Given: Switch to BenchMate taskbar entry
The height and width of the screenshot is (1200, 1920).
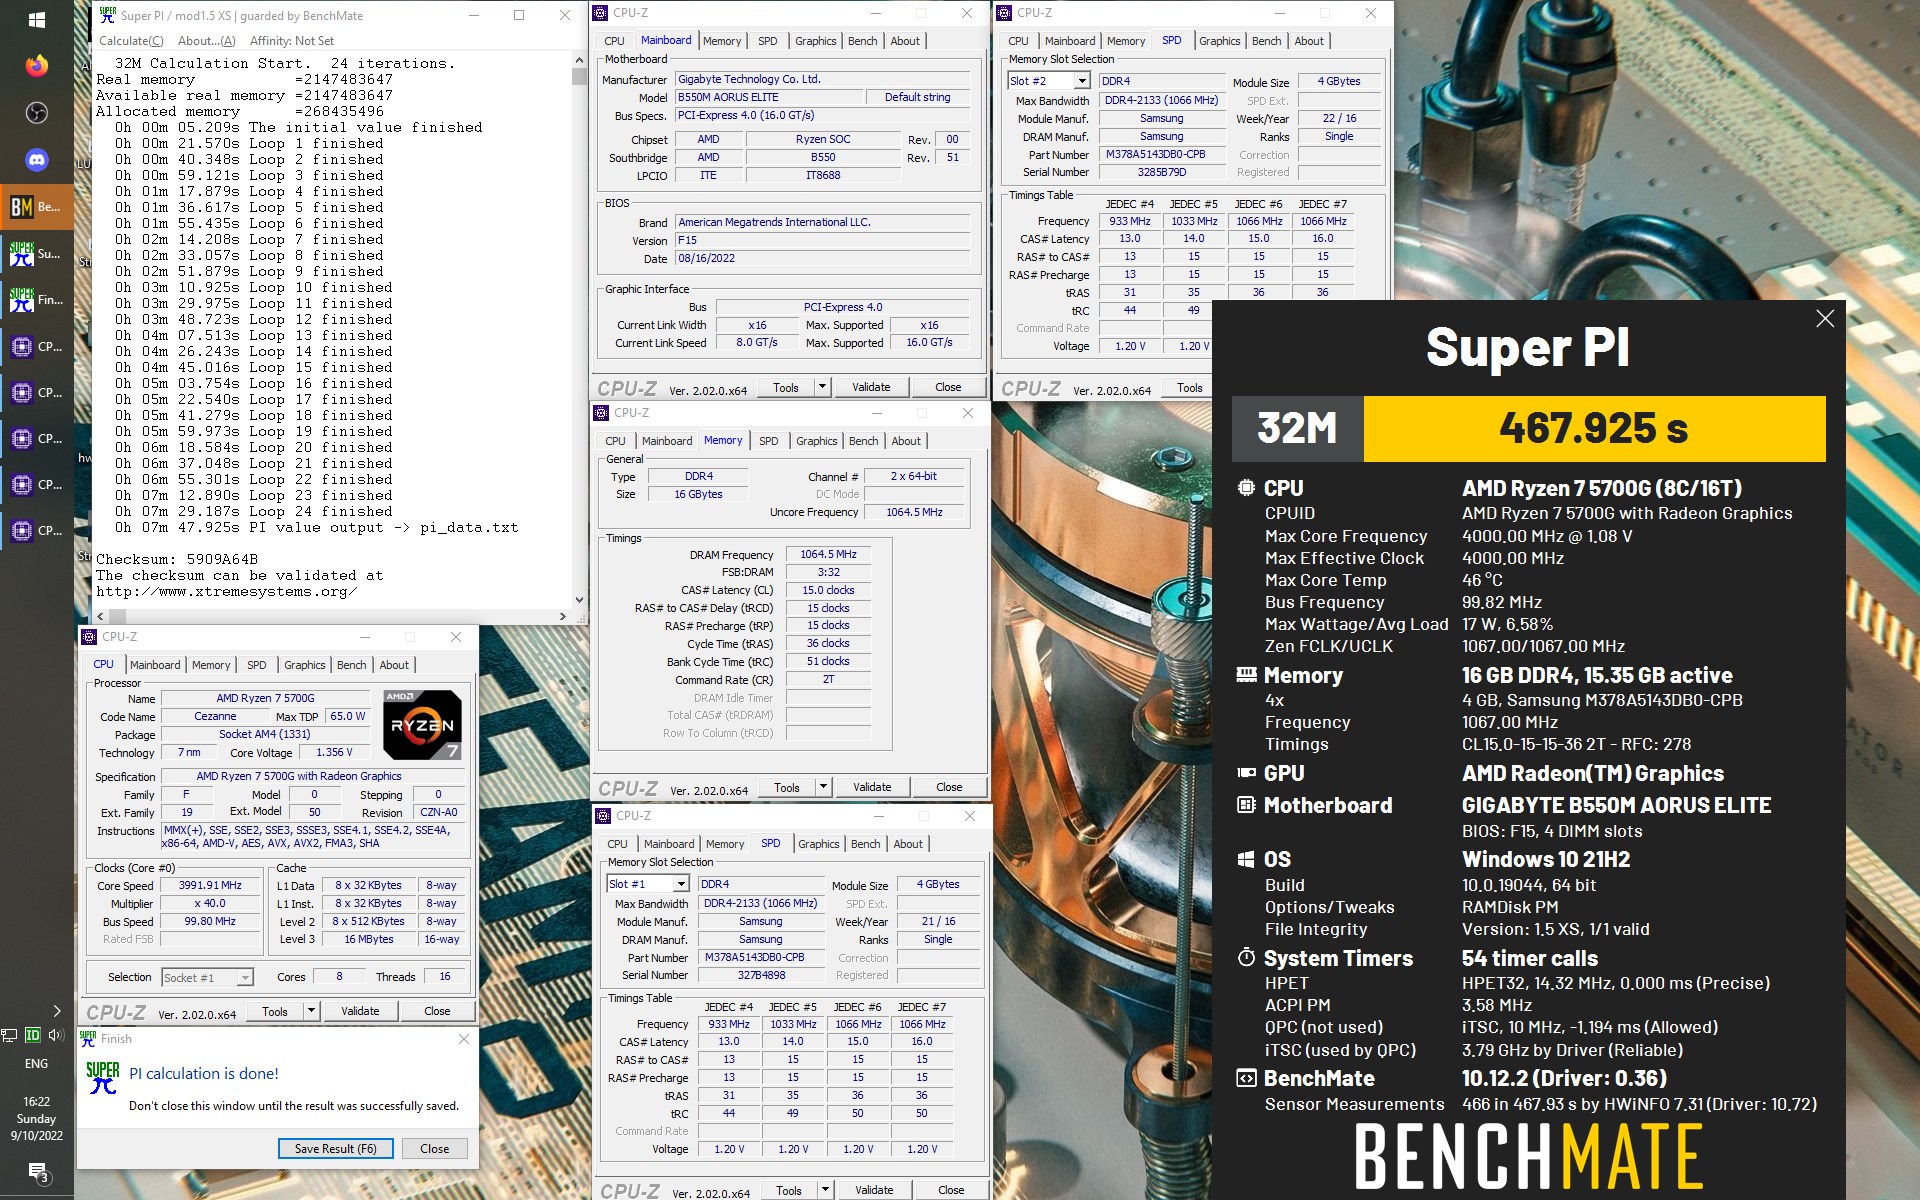Looking at the screenshot, I should 37,207.
